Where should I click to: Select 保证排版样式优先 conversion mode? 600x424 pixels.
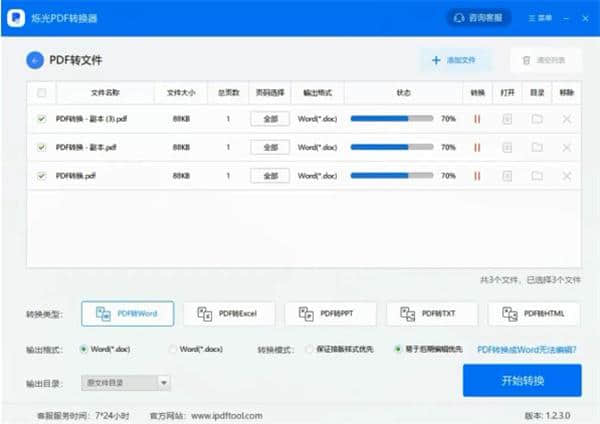point(309,350)
